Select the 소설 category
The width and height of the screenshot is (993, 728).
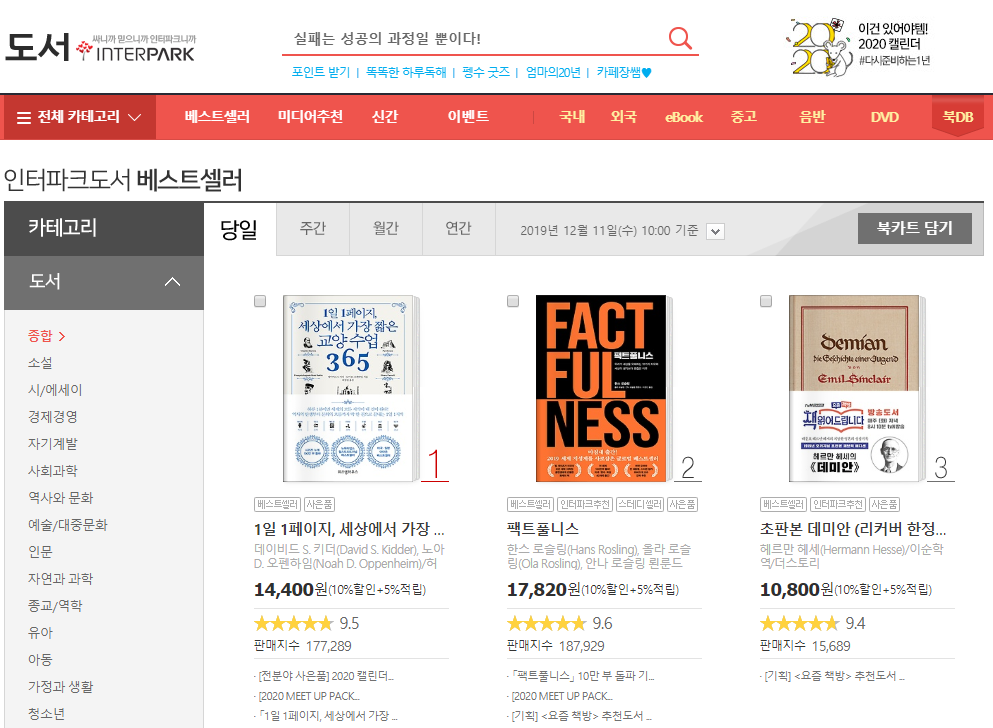coord(40,363)
